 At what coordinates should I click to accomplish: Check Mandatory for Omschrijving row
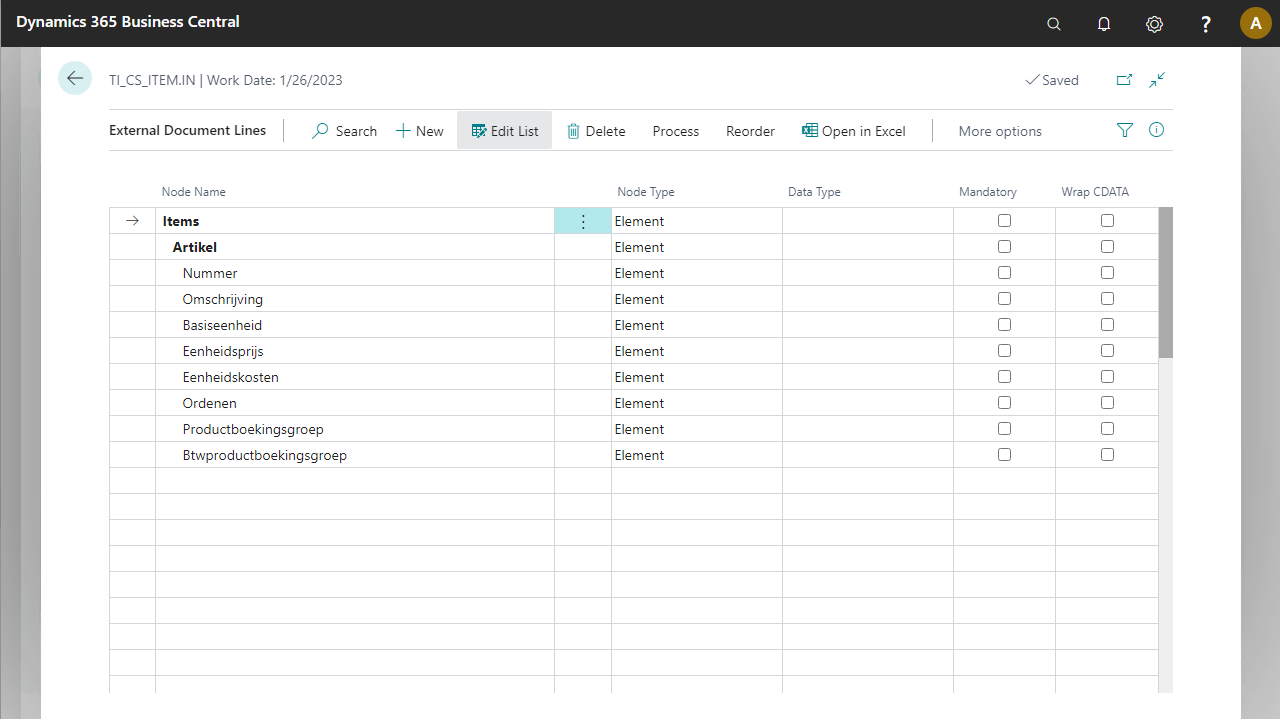[1004, 299]
